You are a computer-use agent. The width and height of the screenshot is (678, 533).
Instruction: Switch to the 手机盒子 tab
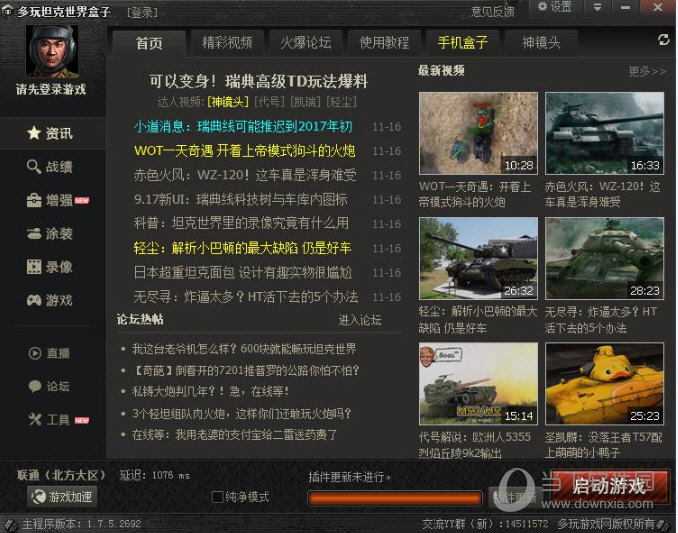pyautogui.click(x=463, y=43)
